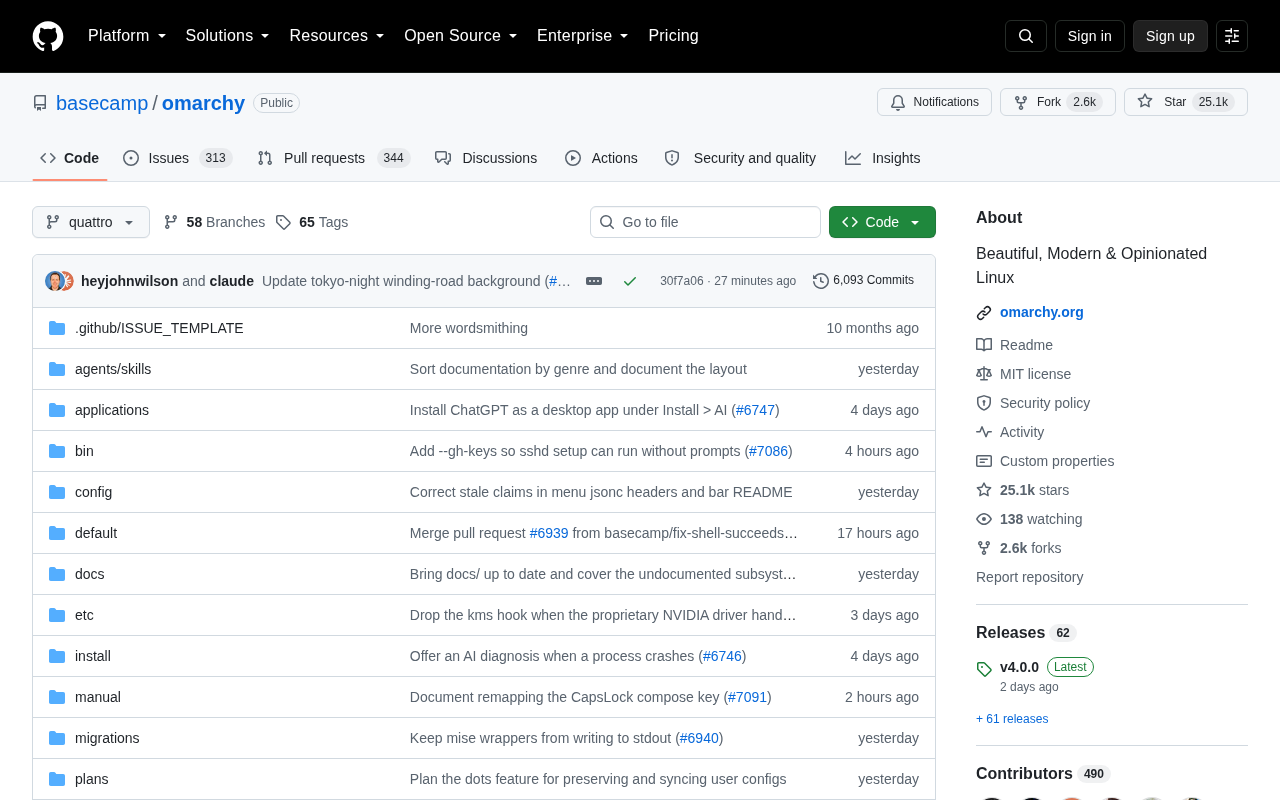The image size is (1280, 800).
Task: Click the folder icon in the migrations row
Action: 57,738
